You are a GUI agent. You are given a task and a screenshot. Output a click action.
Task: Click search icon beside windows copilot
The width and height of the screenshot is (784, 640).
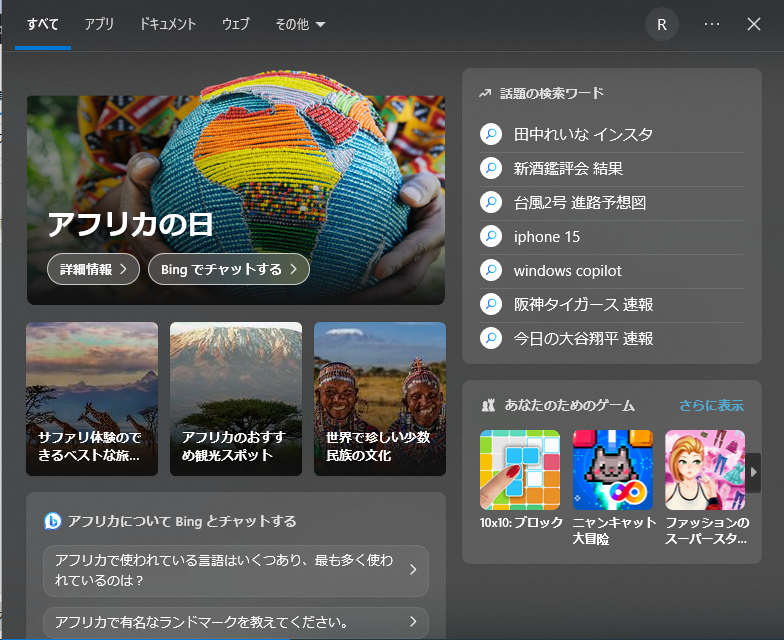coord(491,270)
